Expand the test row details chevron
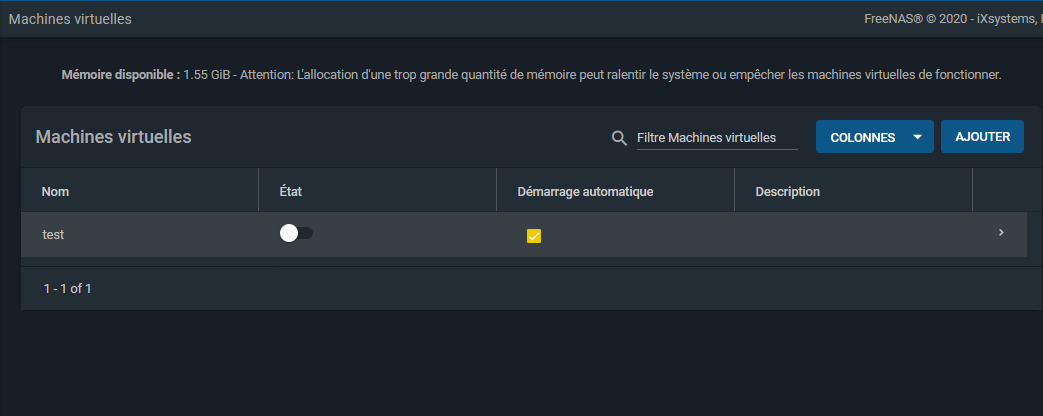1043x416 pixels. click(1001, 233)
